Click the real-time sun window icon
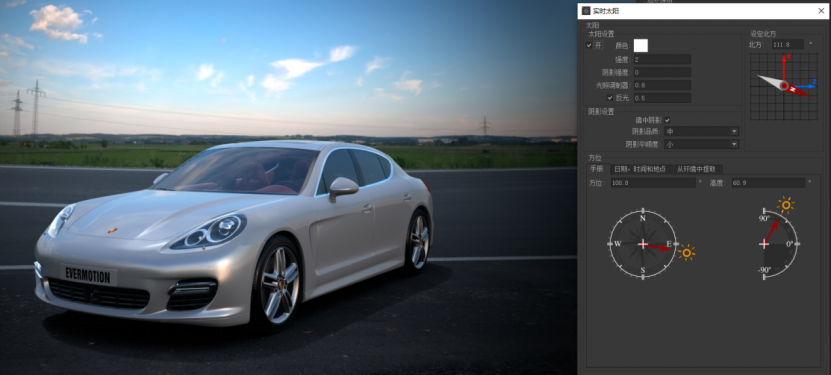This screenshot has width=831, height=375. 586,11
